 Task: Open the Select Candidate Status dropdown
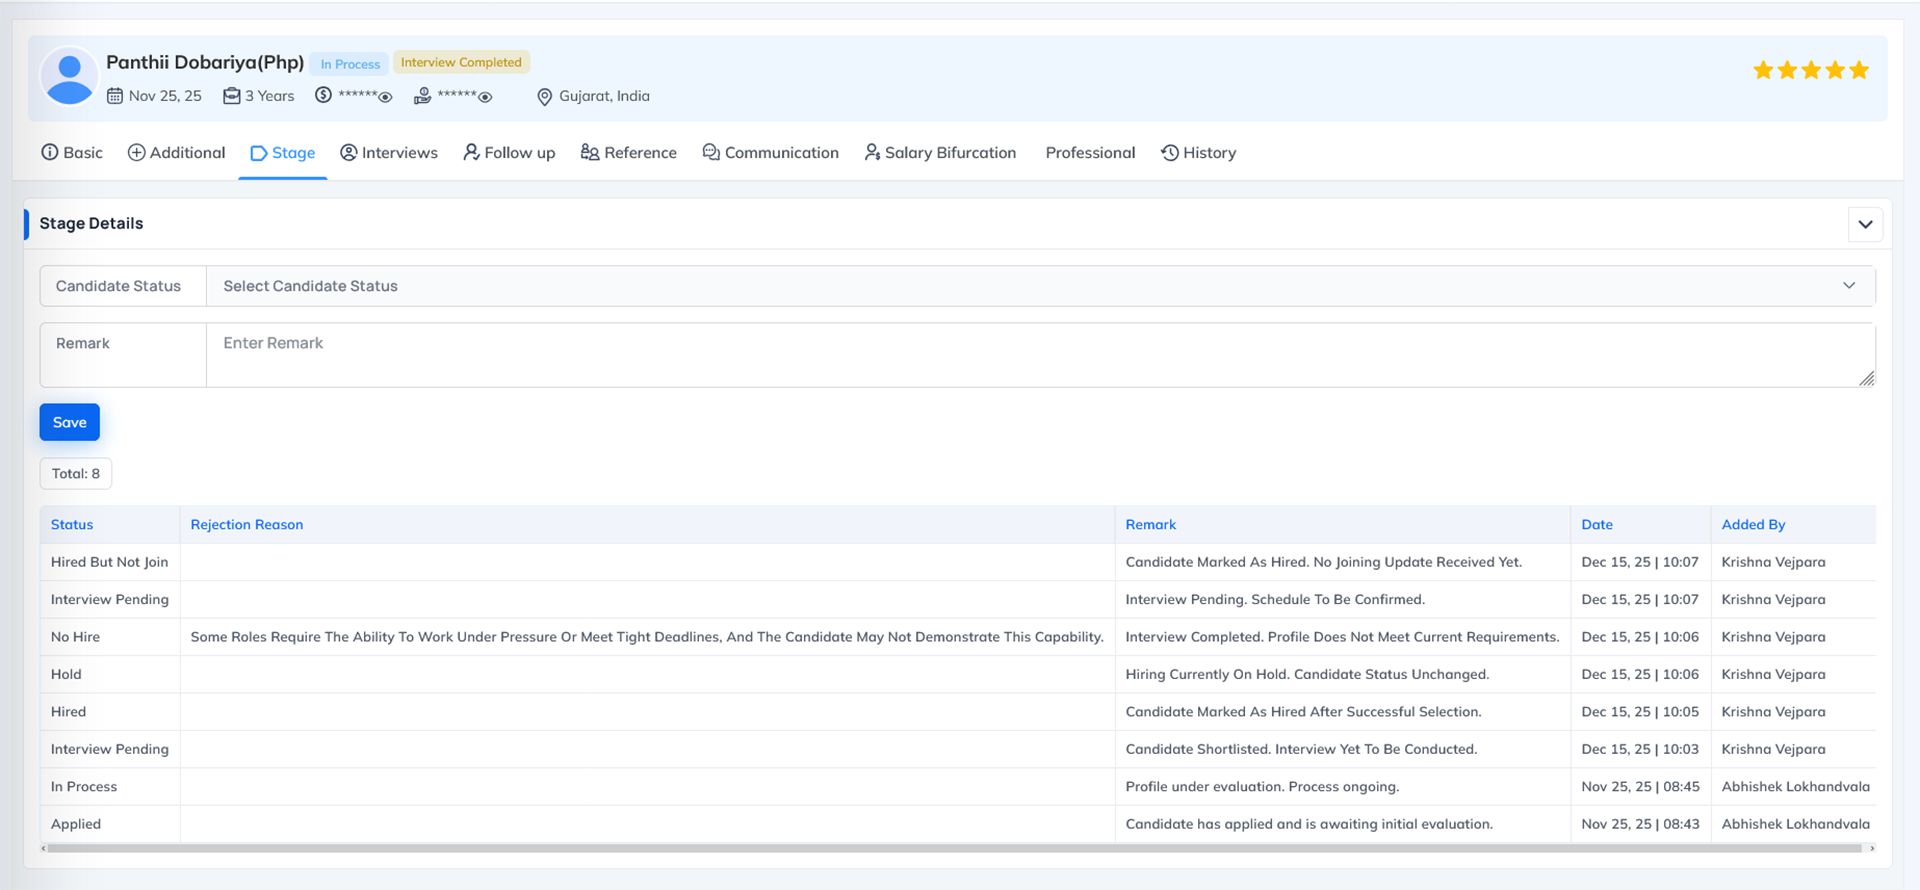pos(1040,286)
